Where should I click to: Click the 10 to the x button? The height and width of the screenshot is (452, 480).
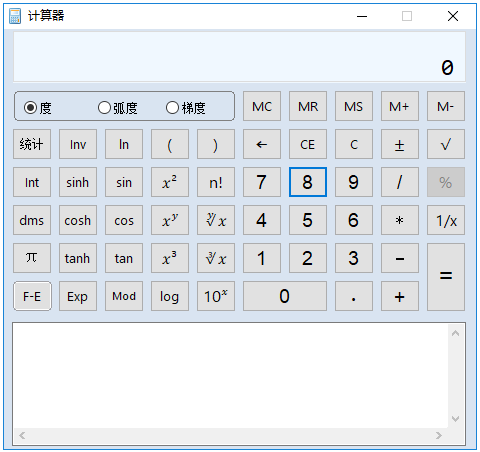pyautogui.click(x=216, y=296)
